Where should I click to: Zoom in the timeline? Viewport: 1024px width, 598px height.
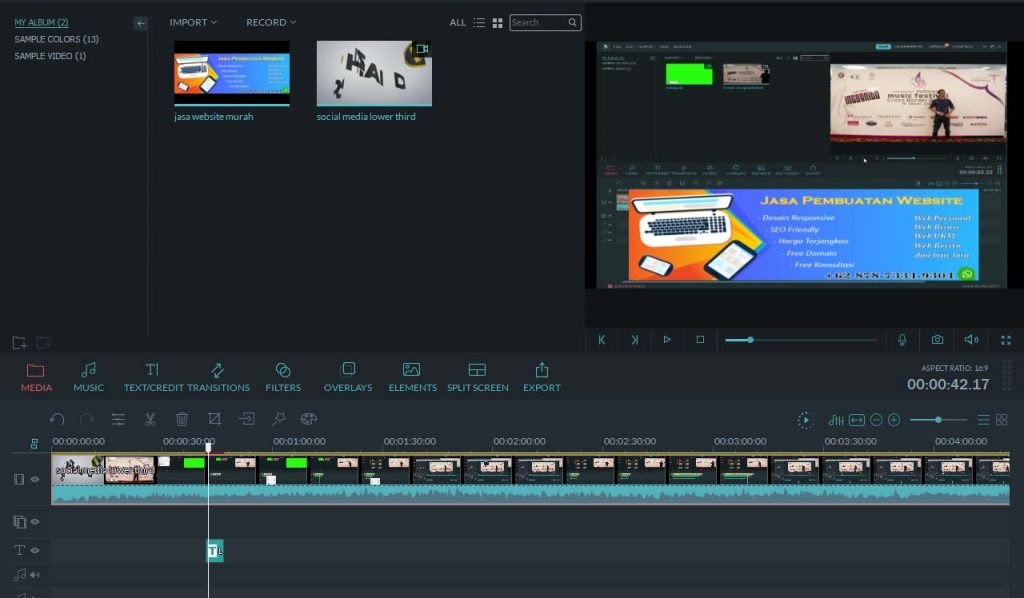click(894, 420)
